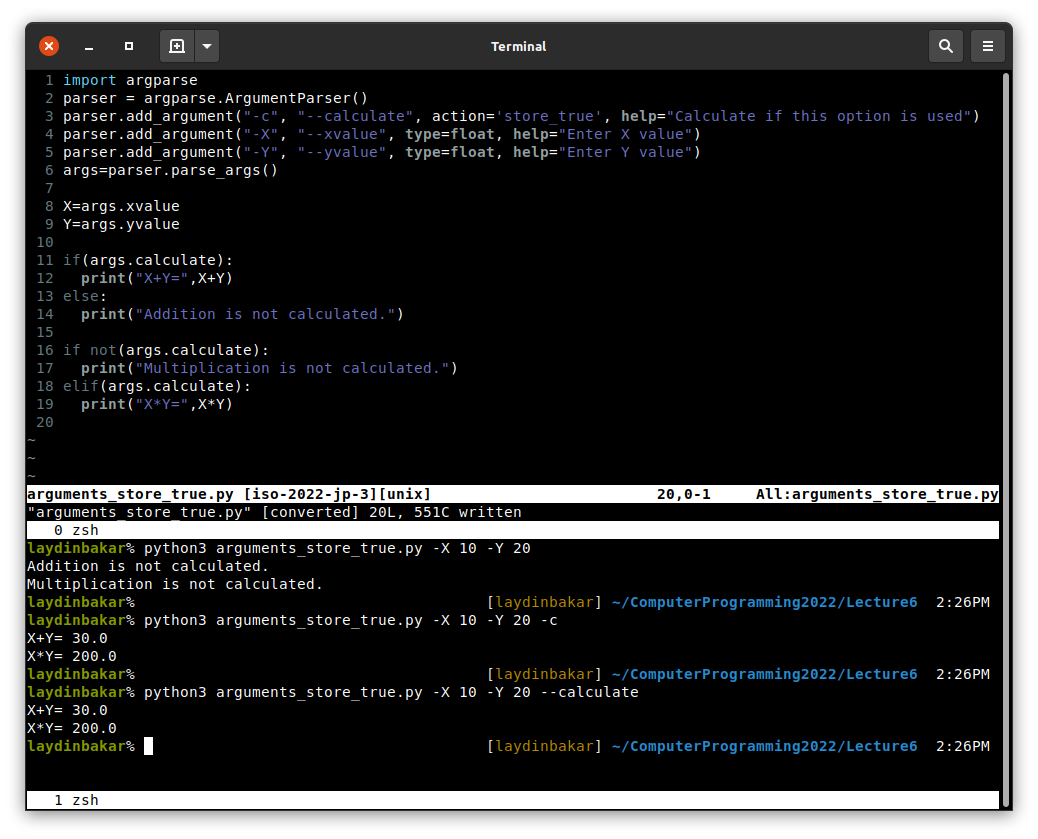The width and height of the screenshot is (1038, 839).
Task: Maximize the Terminal window
Action: (129, 46)
